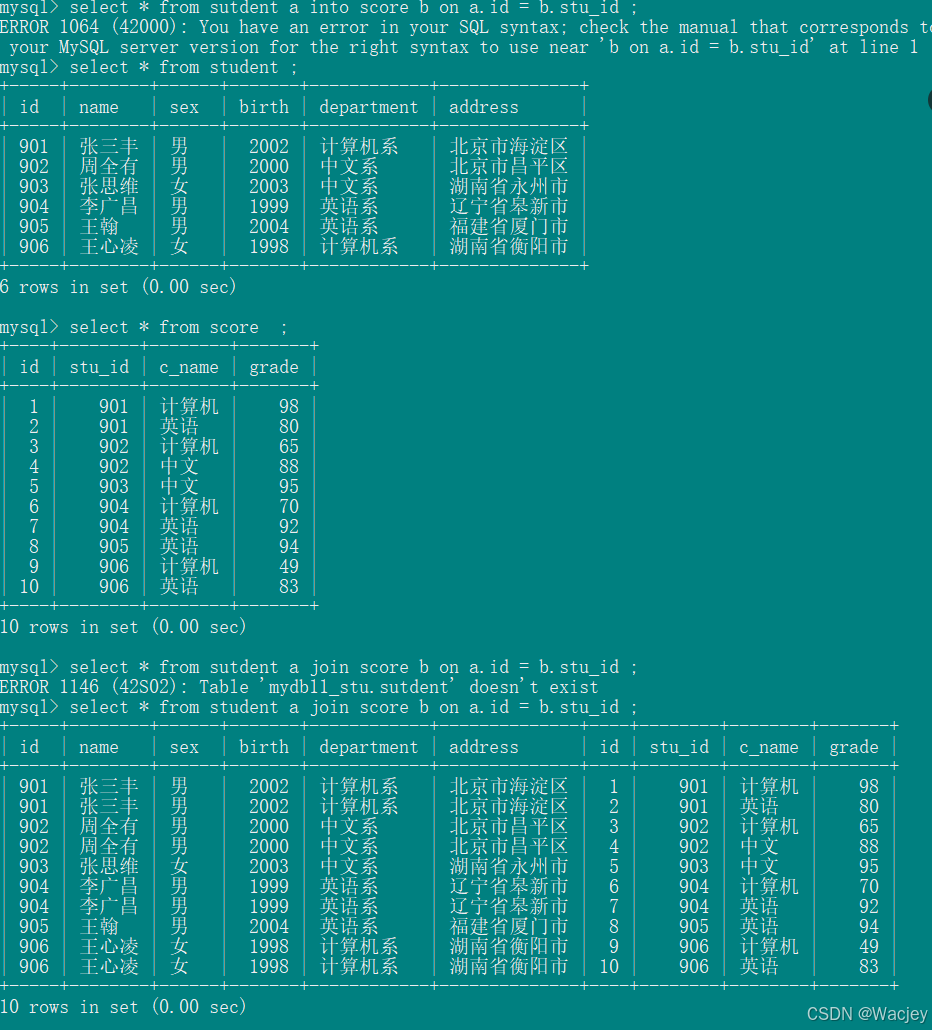
Task: Select student 张三丰 in row 901
Action: [x=108, y=146]
